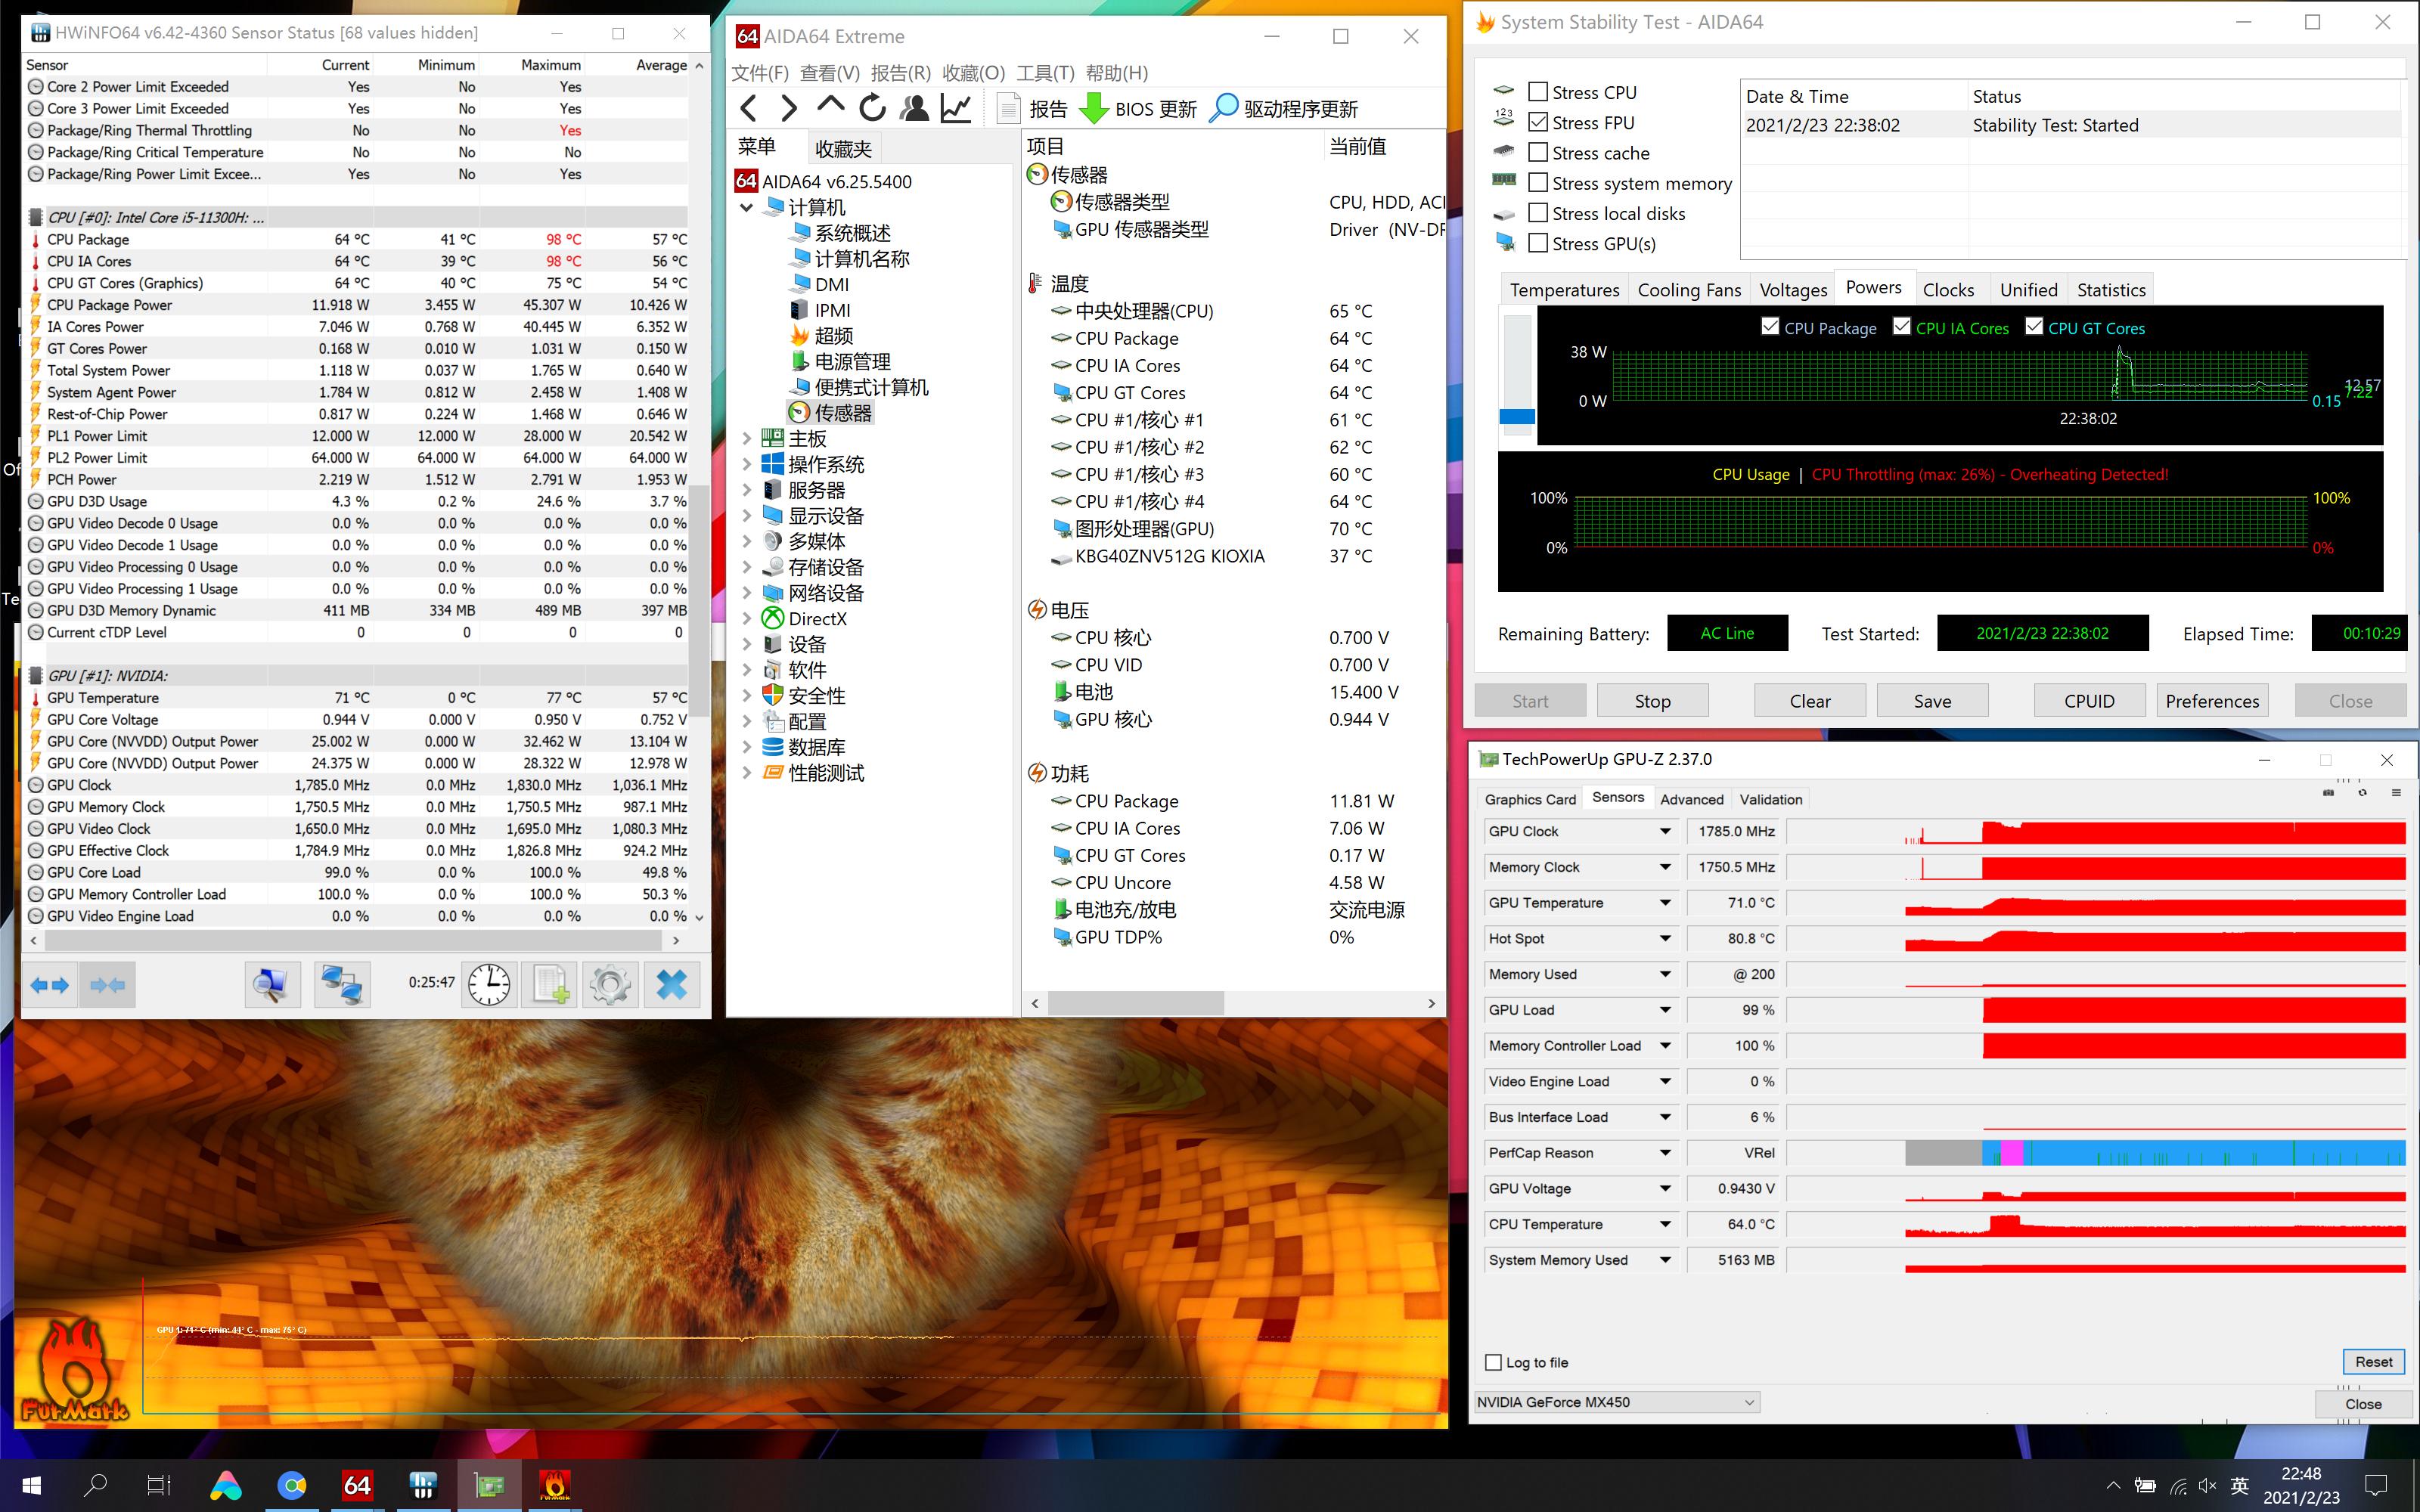Toggle Log to file checkbox in GPU-Z
Screen dimensions: 2420x1512
click(x=1494, y=1362)
